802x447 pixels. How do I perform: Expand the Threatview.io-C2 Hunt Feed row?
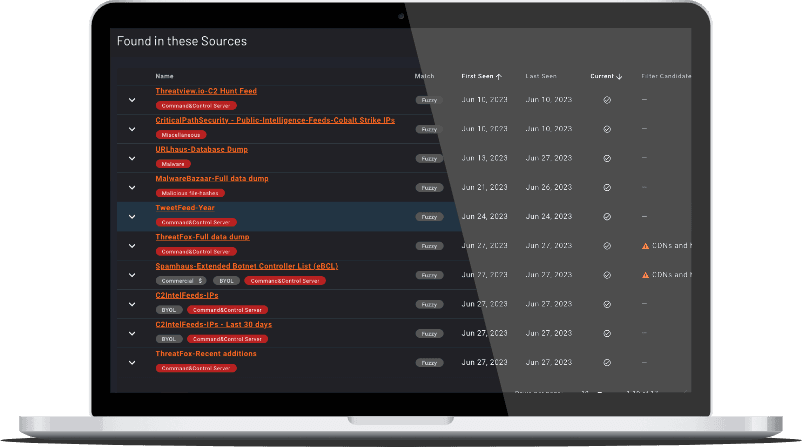[x=132, y=100]
